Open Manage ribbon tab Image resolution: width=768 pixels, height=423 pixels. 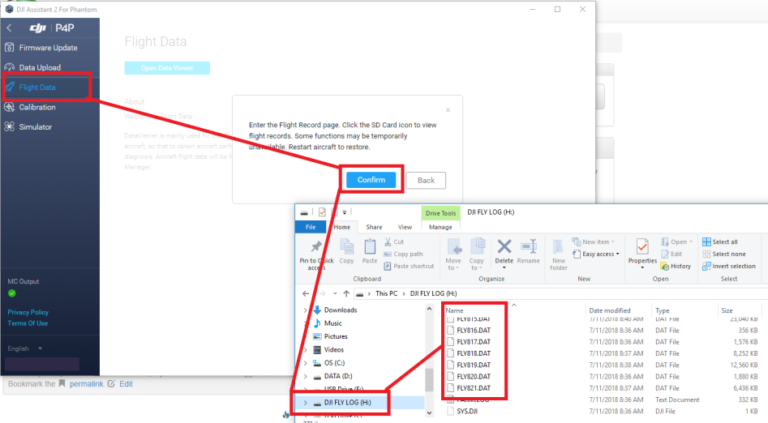[440, 227]
